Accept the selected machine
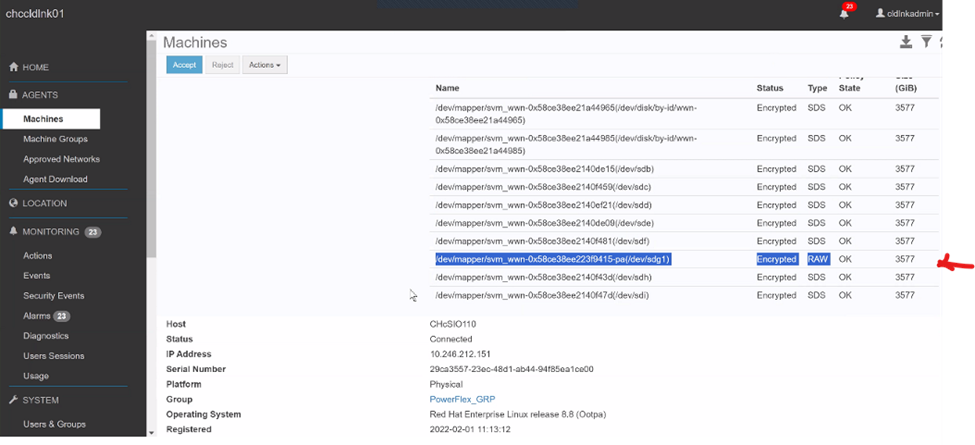Screen dimensions: 975x445 [184, 65]
